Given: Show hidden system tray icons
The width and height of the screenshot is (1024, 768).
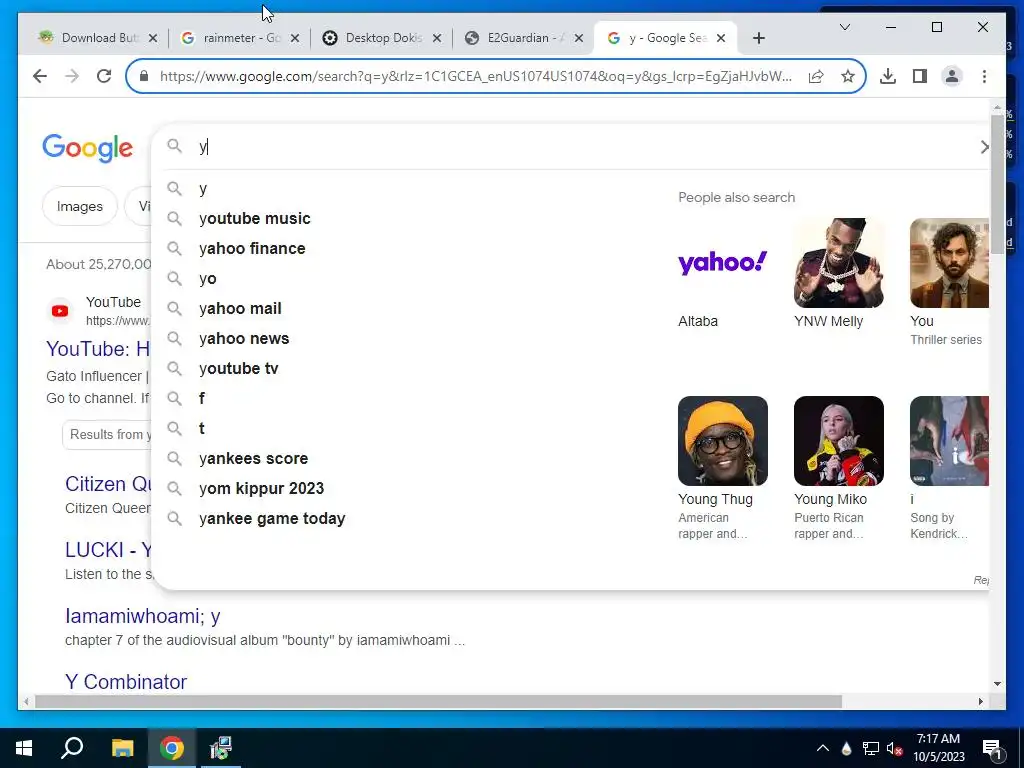Looking at the screenshot, I should [823, 748].
